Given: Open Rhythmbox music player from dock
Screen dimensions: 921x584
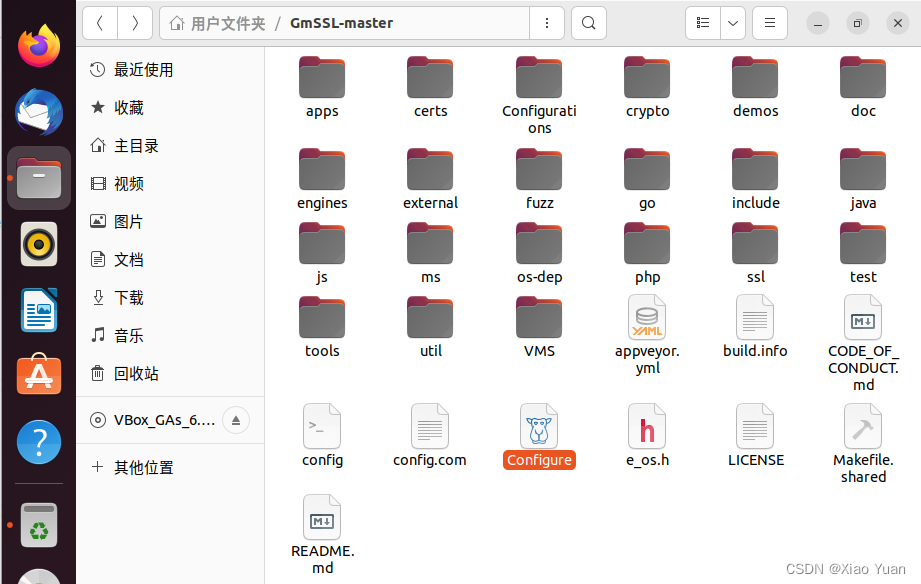Looking at the screenshot, I should tap(39, 244).
